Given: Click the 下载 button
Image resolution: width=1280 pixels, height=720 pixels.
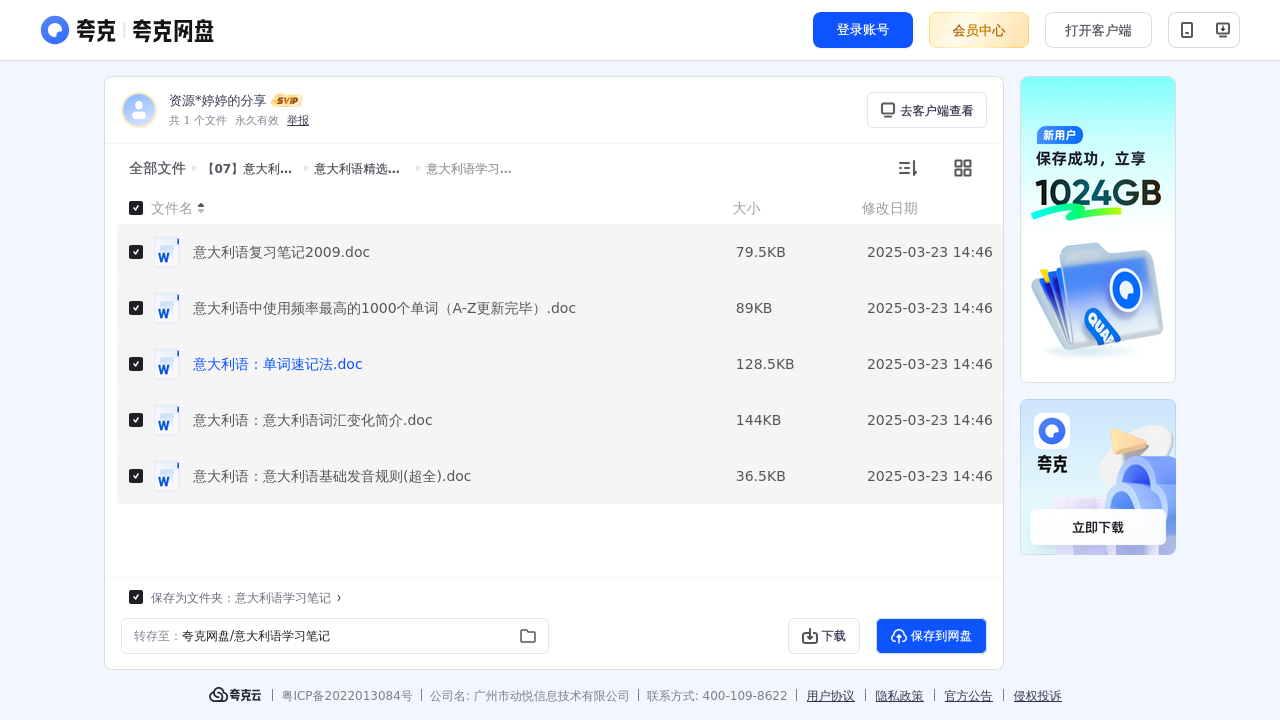Looking at the screenshot, I should point(824,636).
